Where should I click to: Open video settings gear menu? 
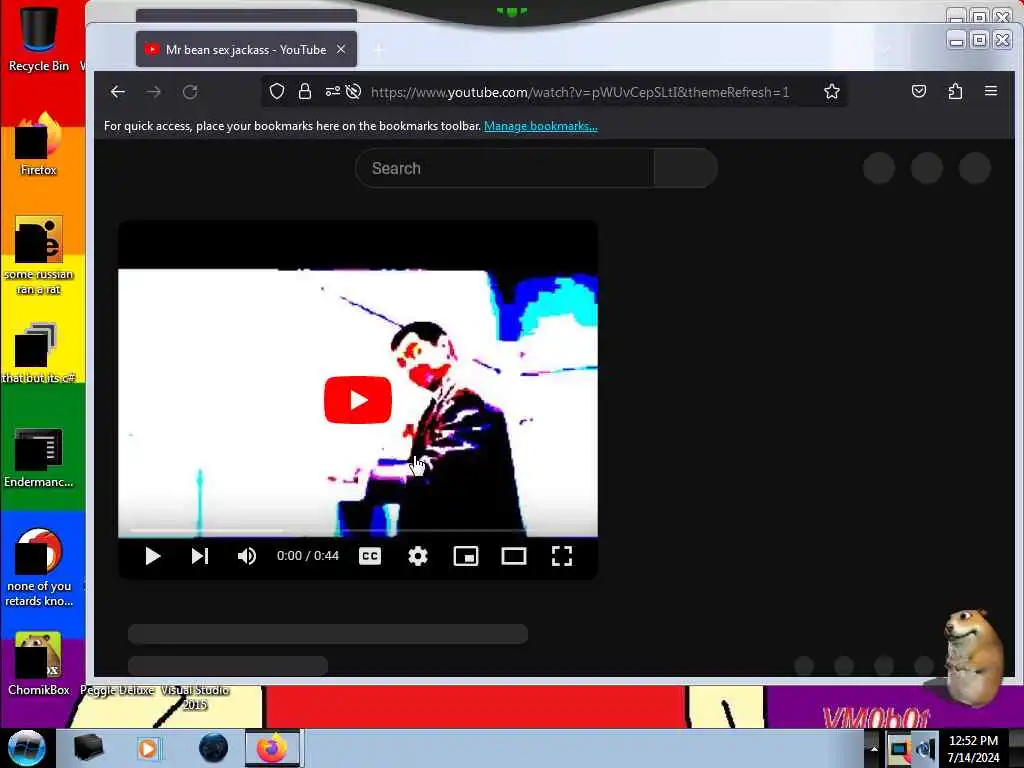click(x=418, y=556)
